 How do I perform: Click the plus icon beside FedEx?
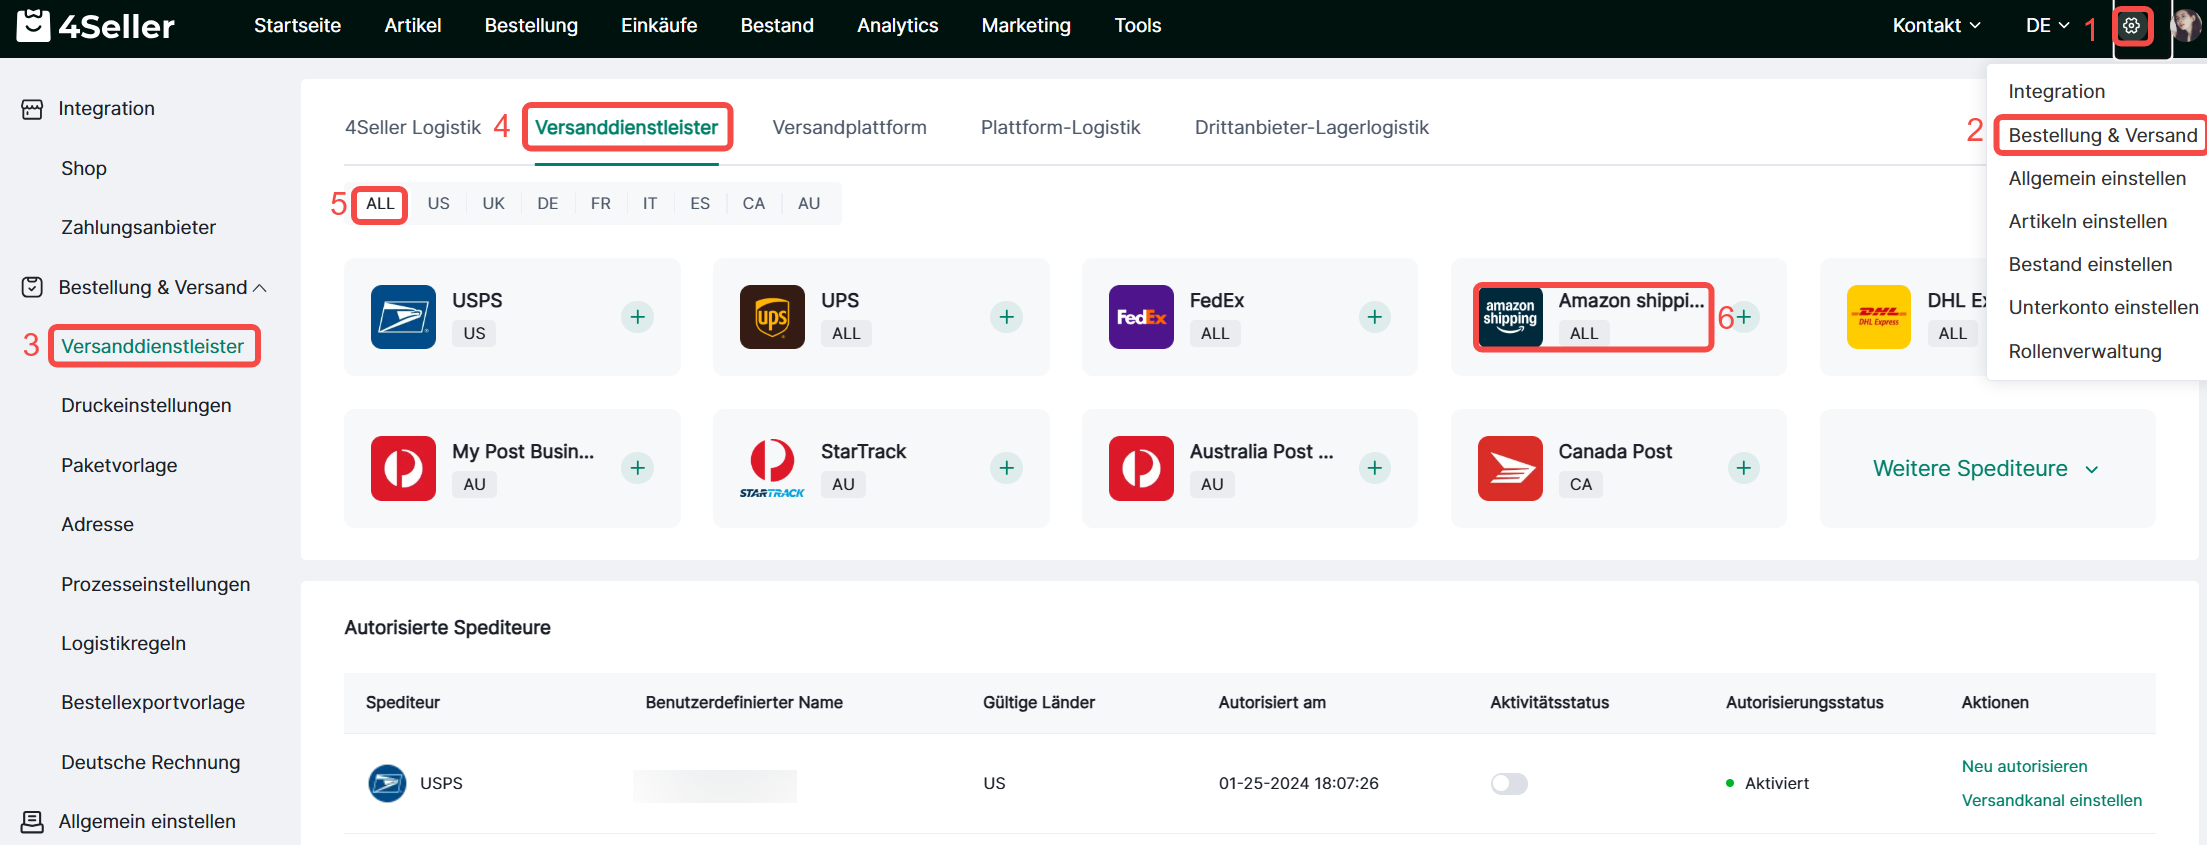(1374, 317)
